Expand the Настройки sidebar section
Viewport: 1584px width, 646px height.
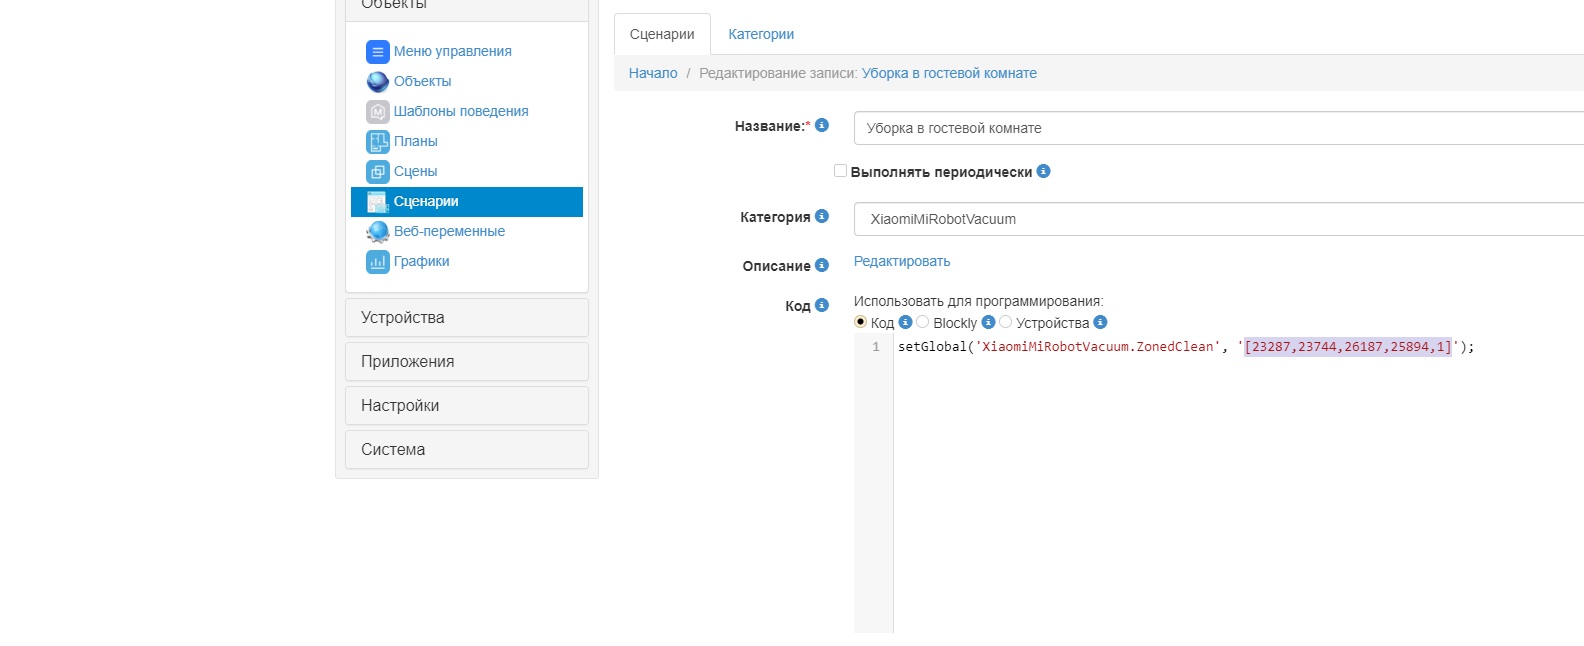pyautogui.click(x=466, y=406)
